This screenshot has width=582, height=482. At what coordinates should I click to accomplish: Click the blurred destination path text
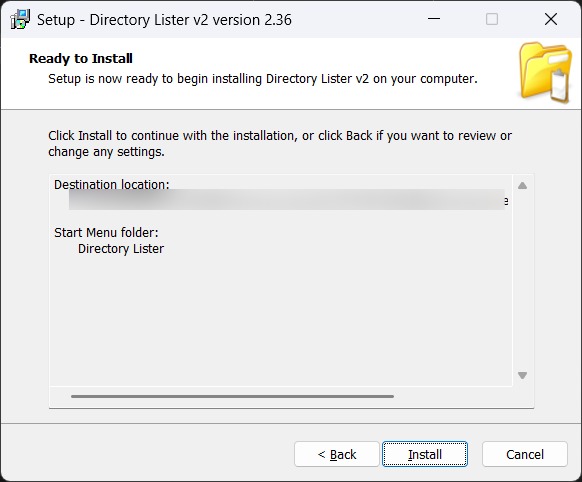click(x=287, y=200)
